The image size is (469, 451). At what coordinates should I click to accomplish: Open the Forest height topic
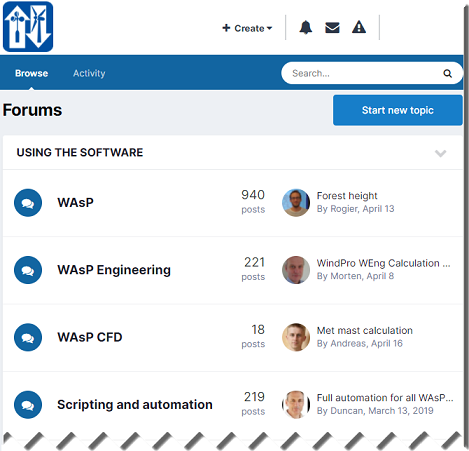[x=347, y=196]
